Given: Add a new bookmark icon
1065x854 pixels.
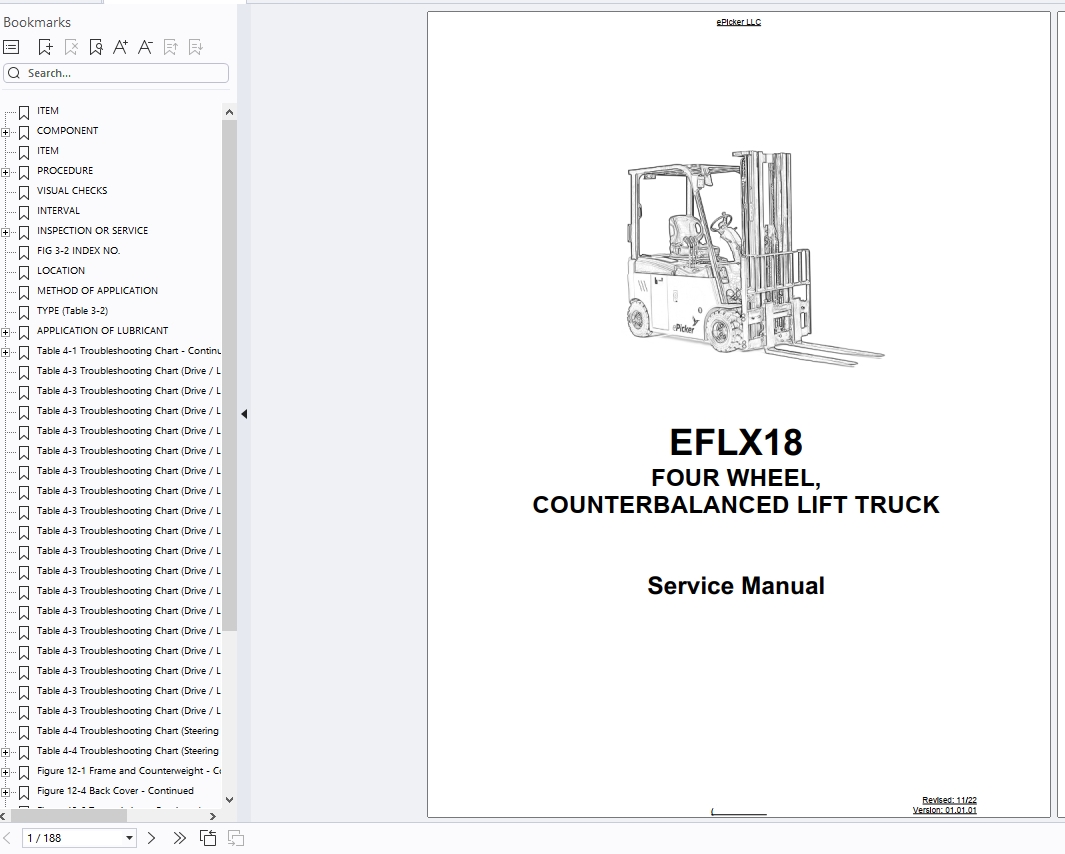Looking at the screenshot, I should coord(46,47).
